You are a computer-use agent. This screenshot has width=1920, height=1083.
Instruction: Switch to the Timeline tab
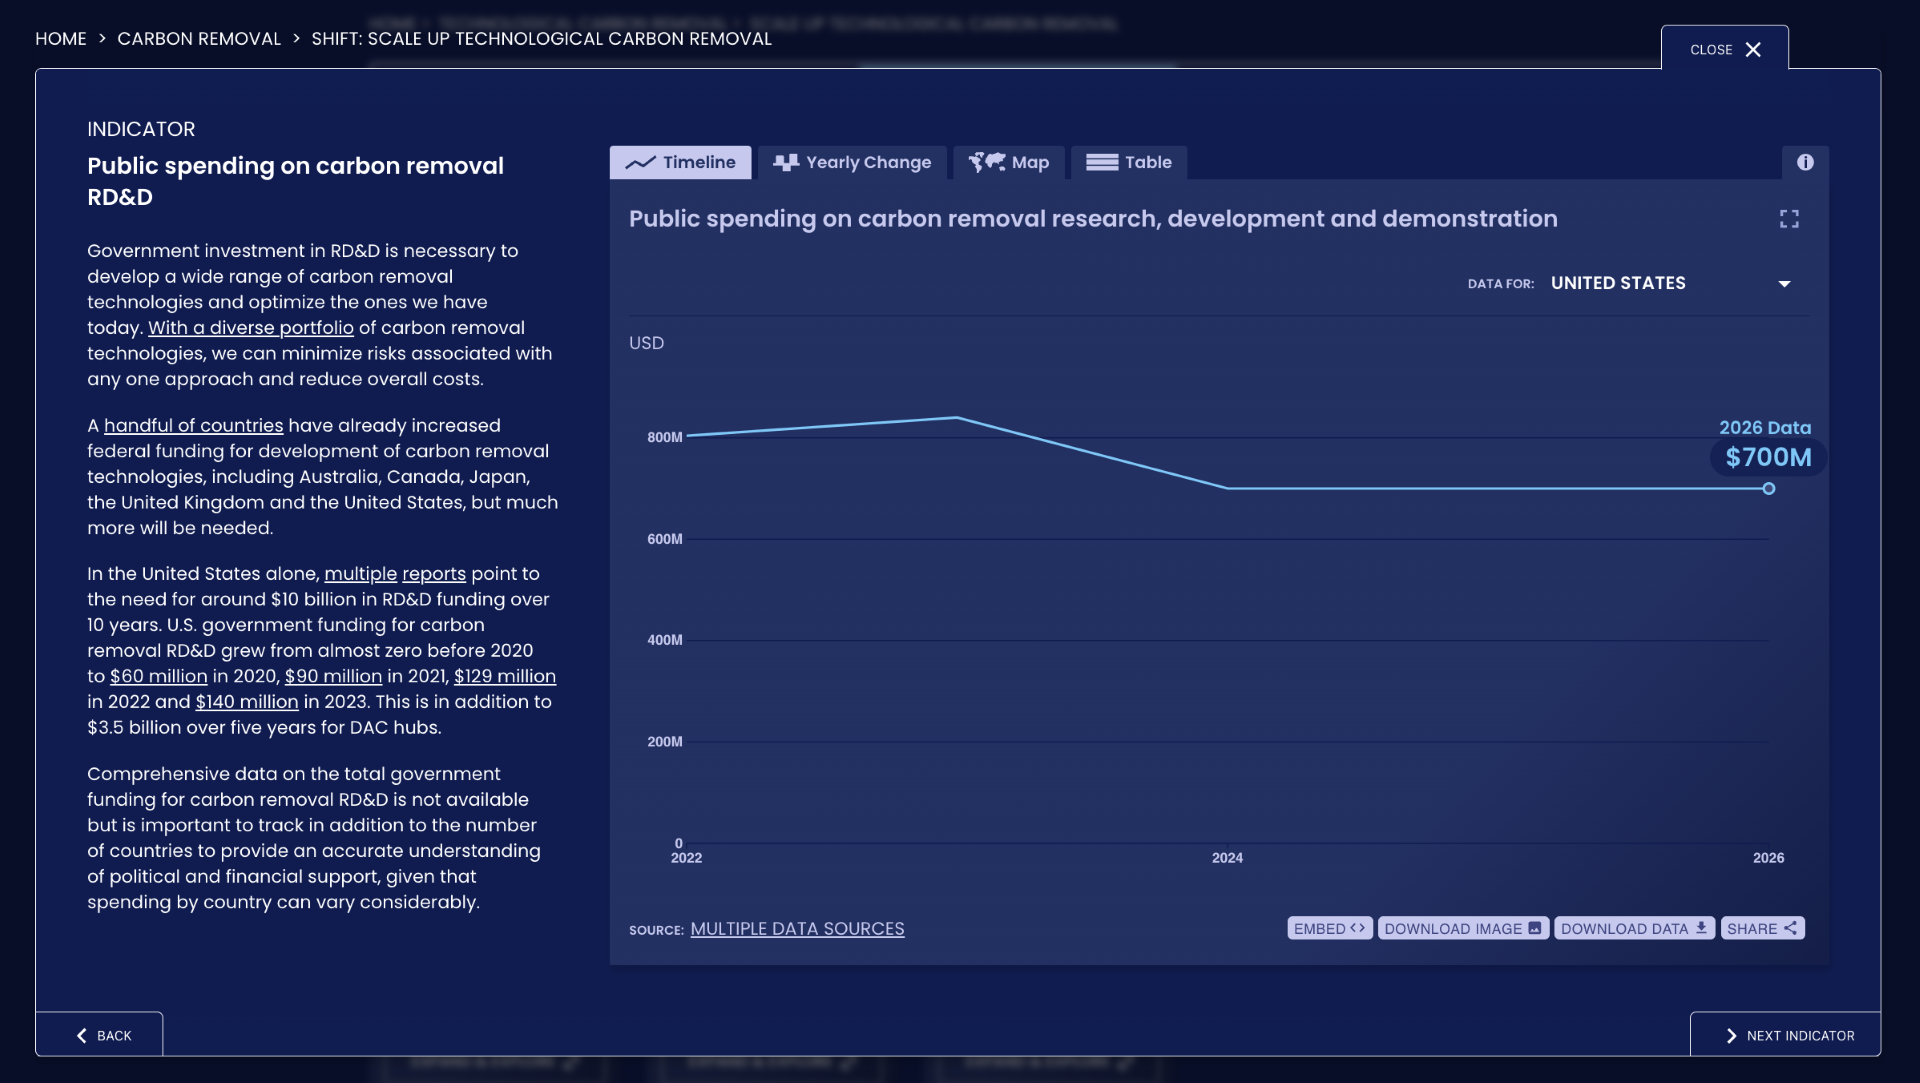(x=680, y=162)
